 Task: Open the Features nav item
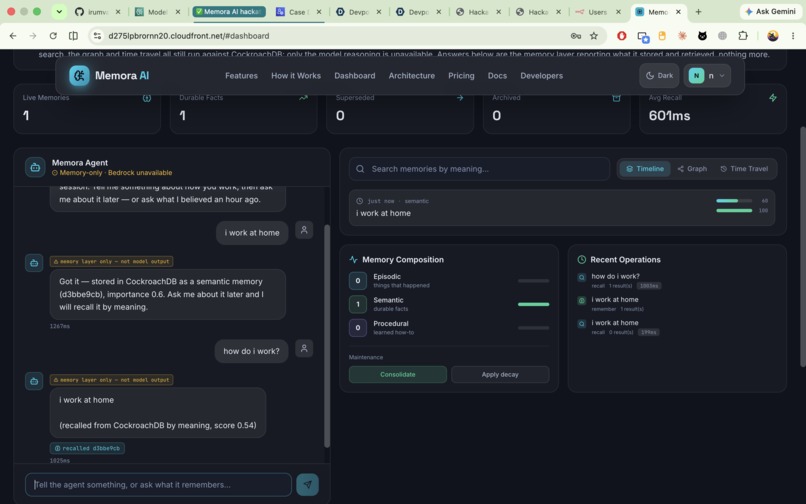(241, 76)
